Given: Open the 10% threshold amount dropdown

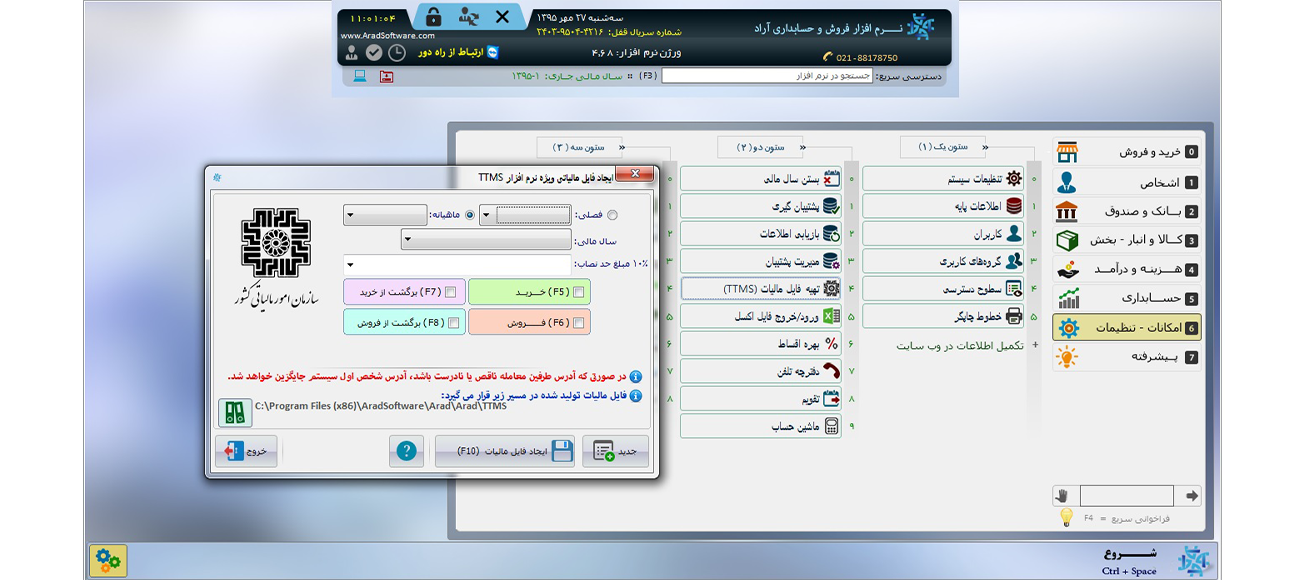Looking at the screenshot, I should 352,265.
